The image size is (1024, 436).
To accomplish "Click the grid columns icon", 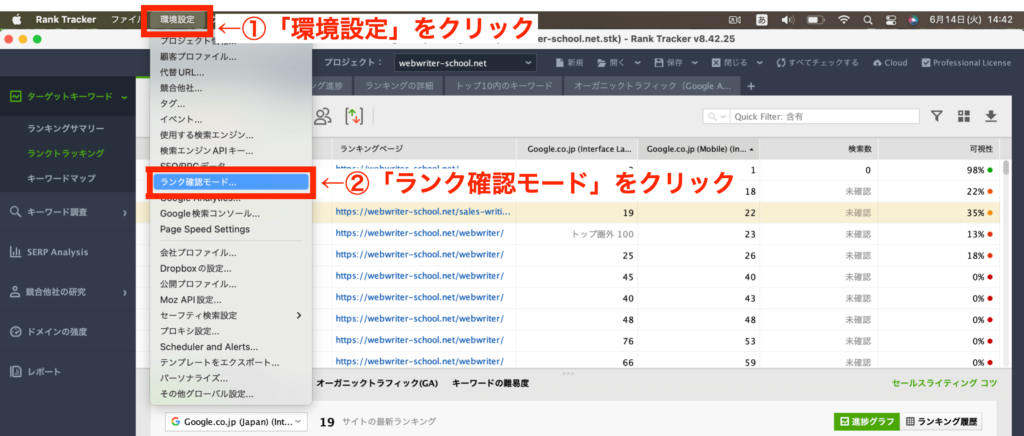I will [x=964, y=116].
